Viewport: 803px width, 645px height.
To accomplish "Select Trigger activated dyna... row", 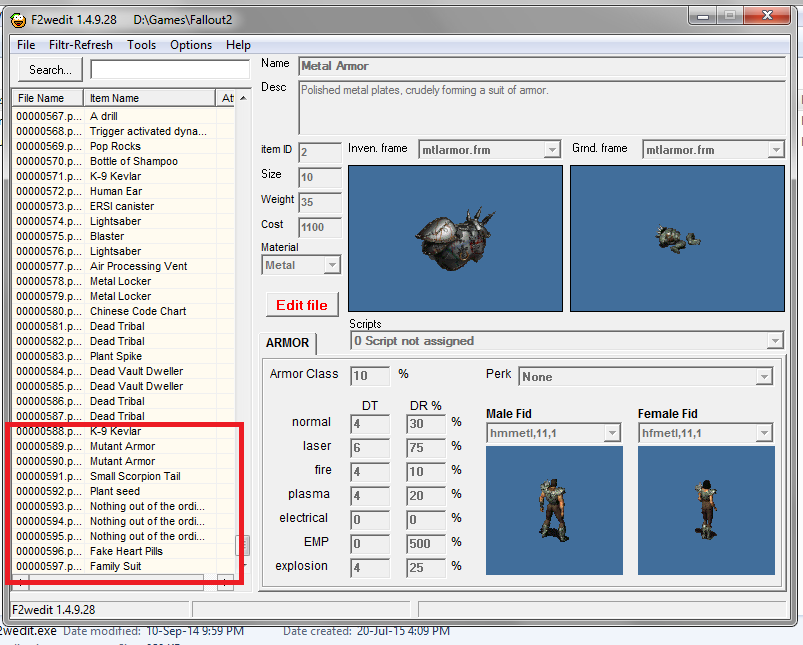I will [x=123, y=131].
